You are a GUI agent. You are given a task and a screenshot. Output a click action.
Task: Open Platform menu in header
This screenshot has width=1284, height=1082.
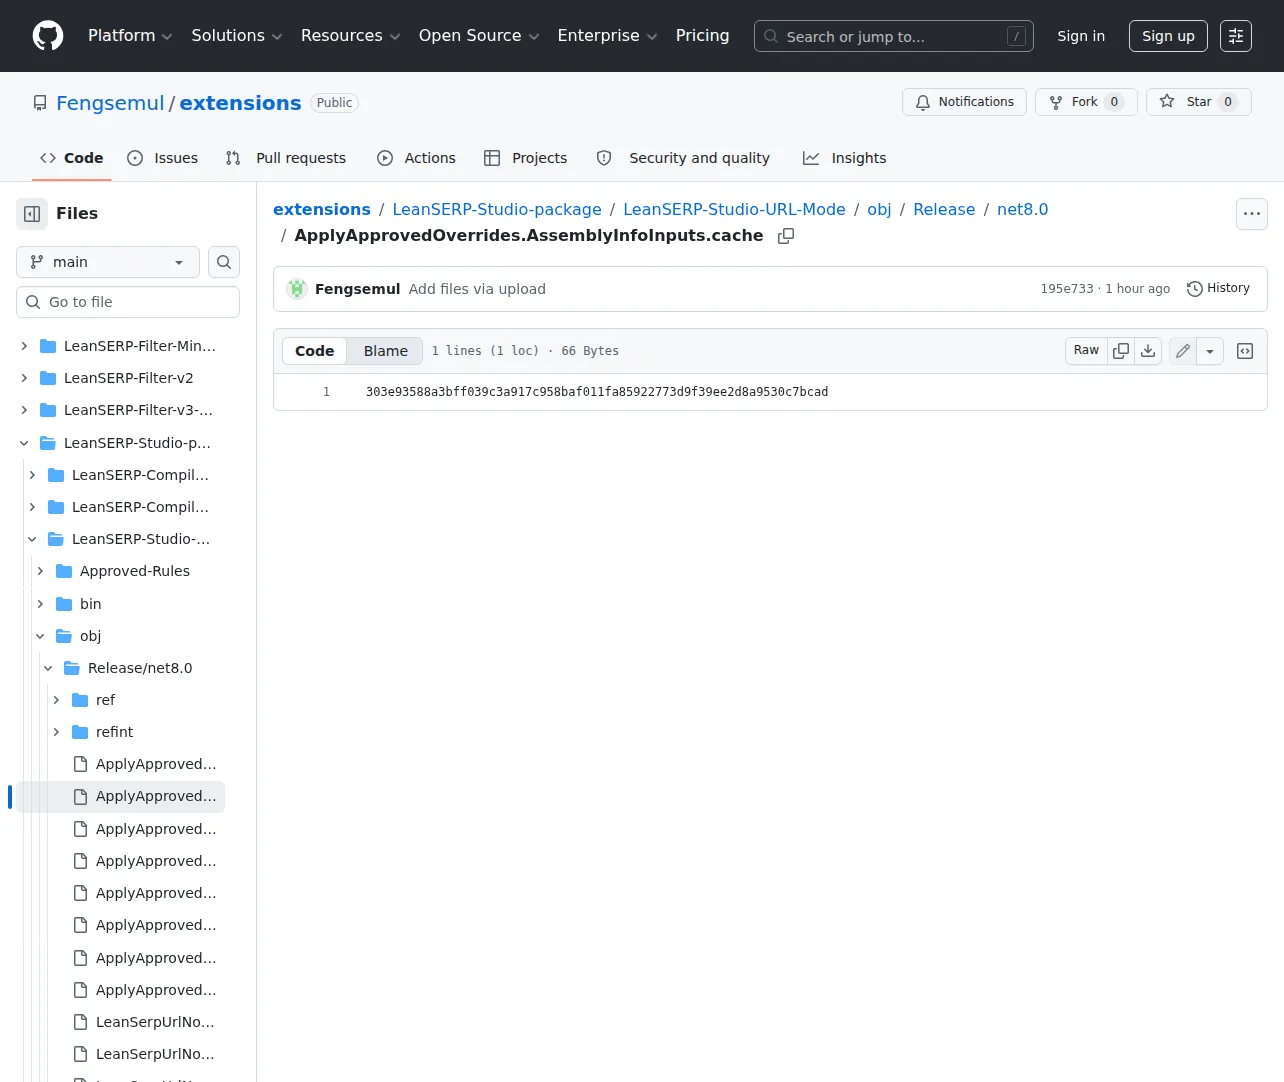pos(130,36)
